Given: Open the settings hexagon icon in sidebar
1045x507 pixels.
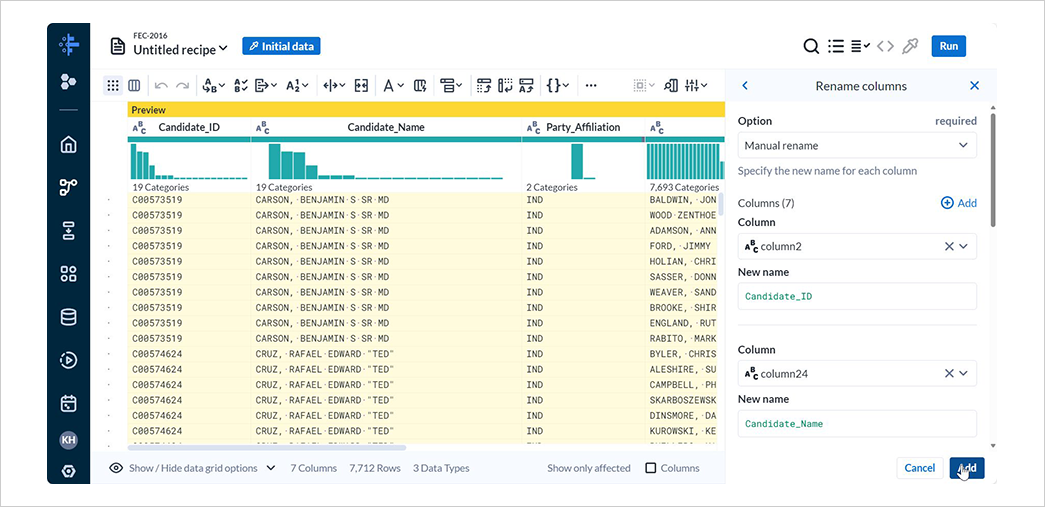Looking at the screenshot, I should 68,471.
